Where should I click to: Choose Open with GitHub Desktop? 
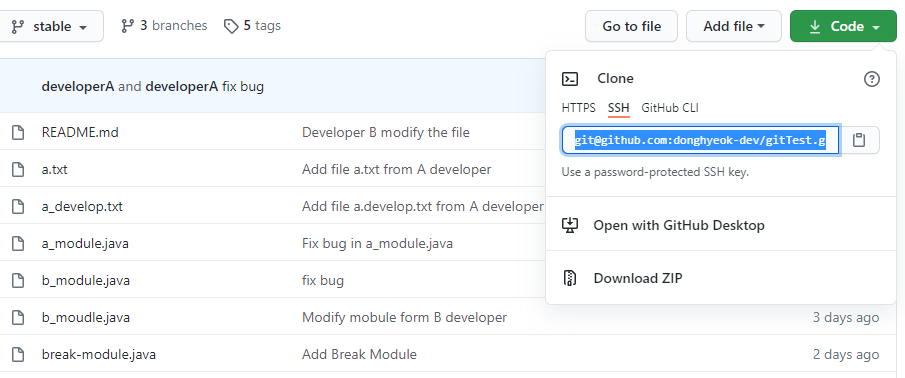point(679,225)
